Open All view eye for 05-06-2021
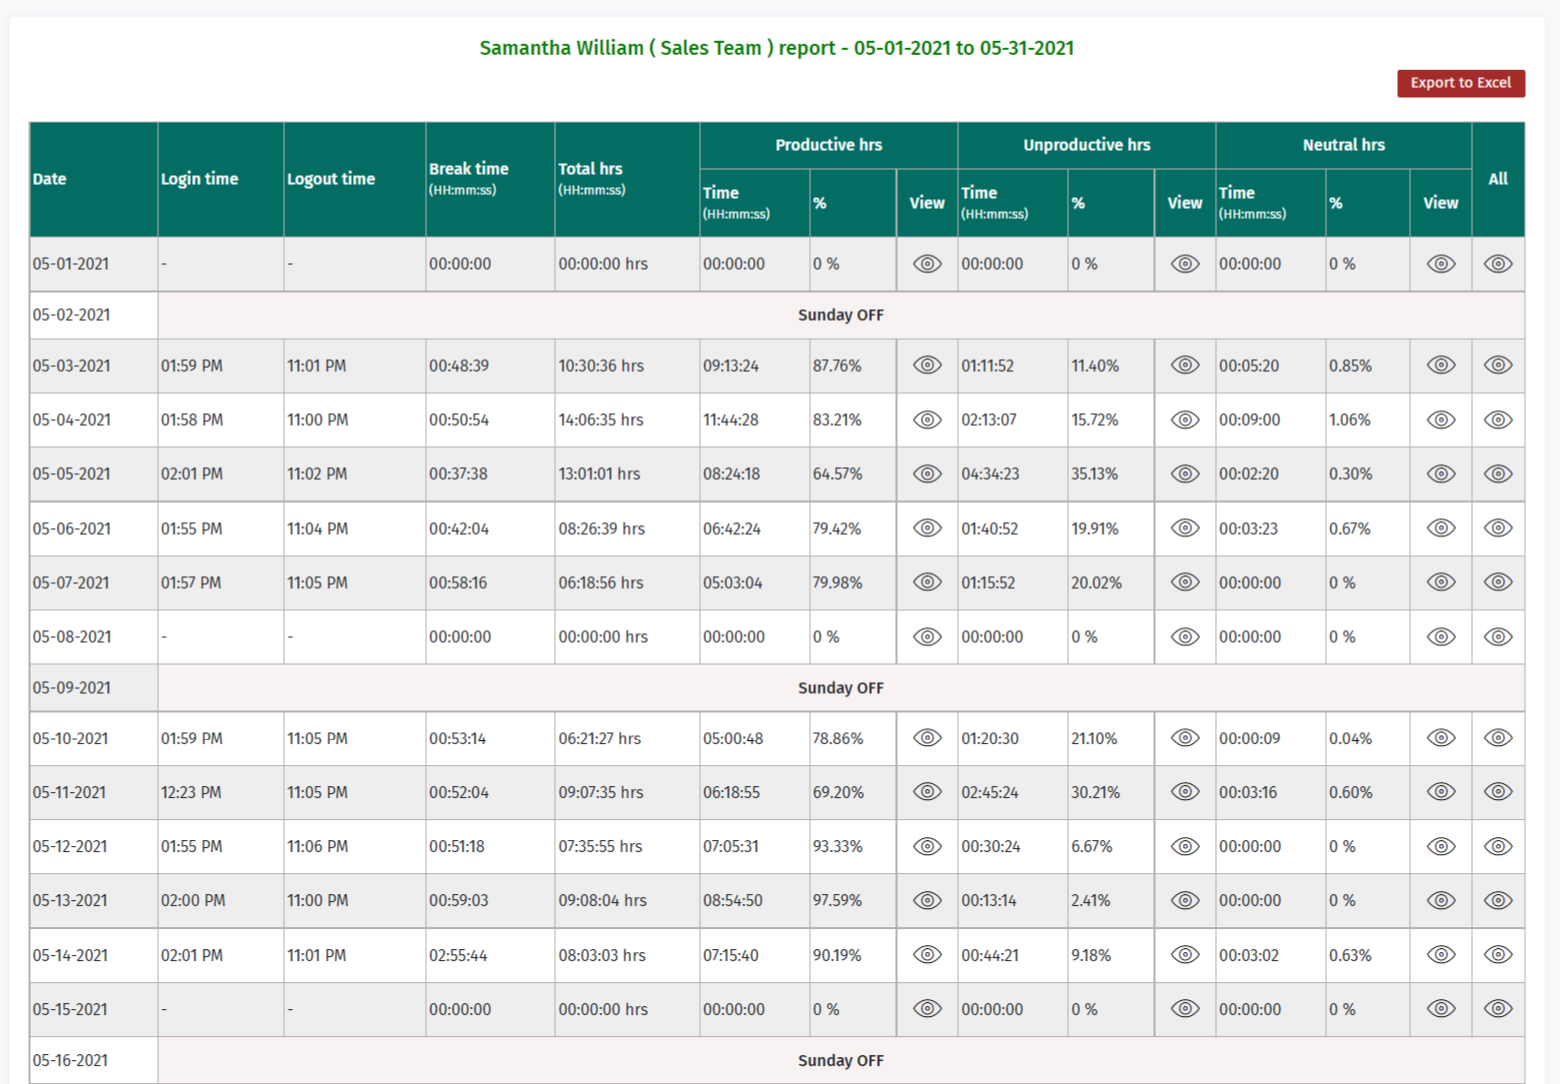Viewport: 1560px width, 1084px height. point(1498,528)
